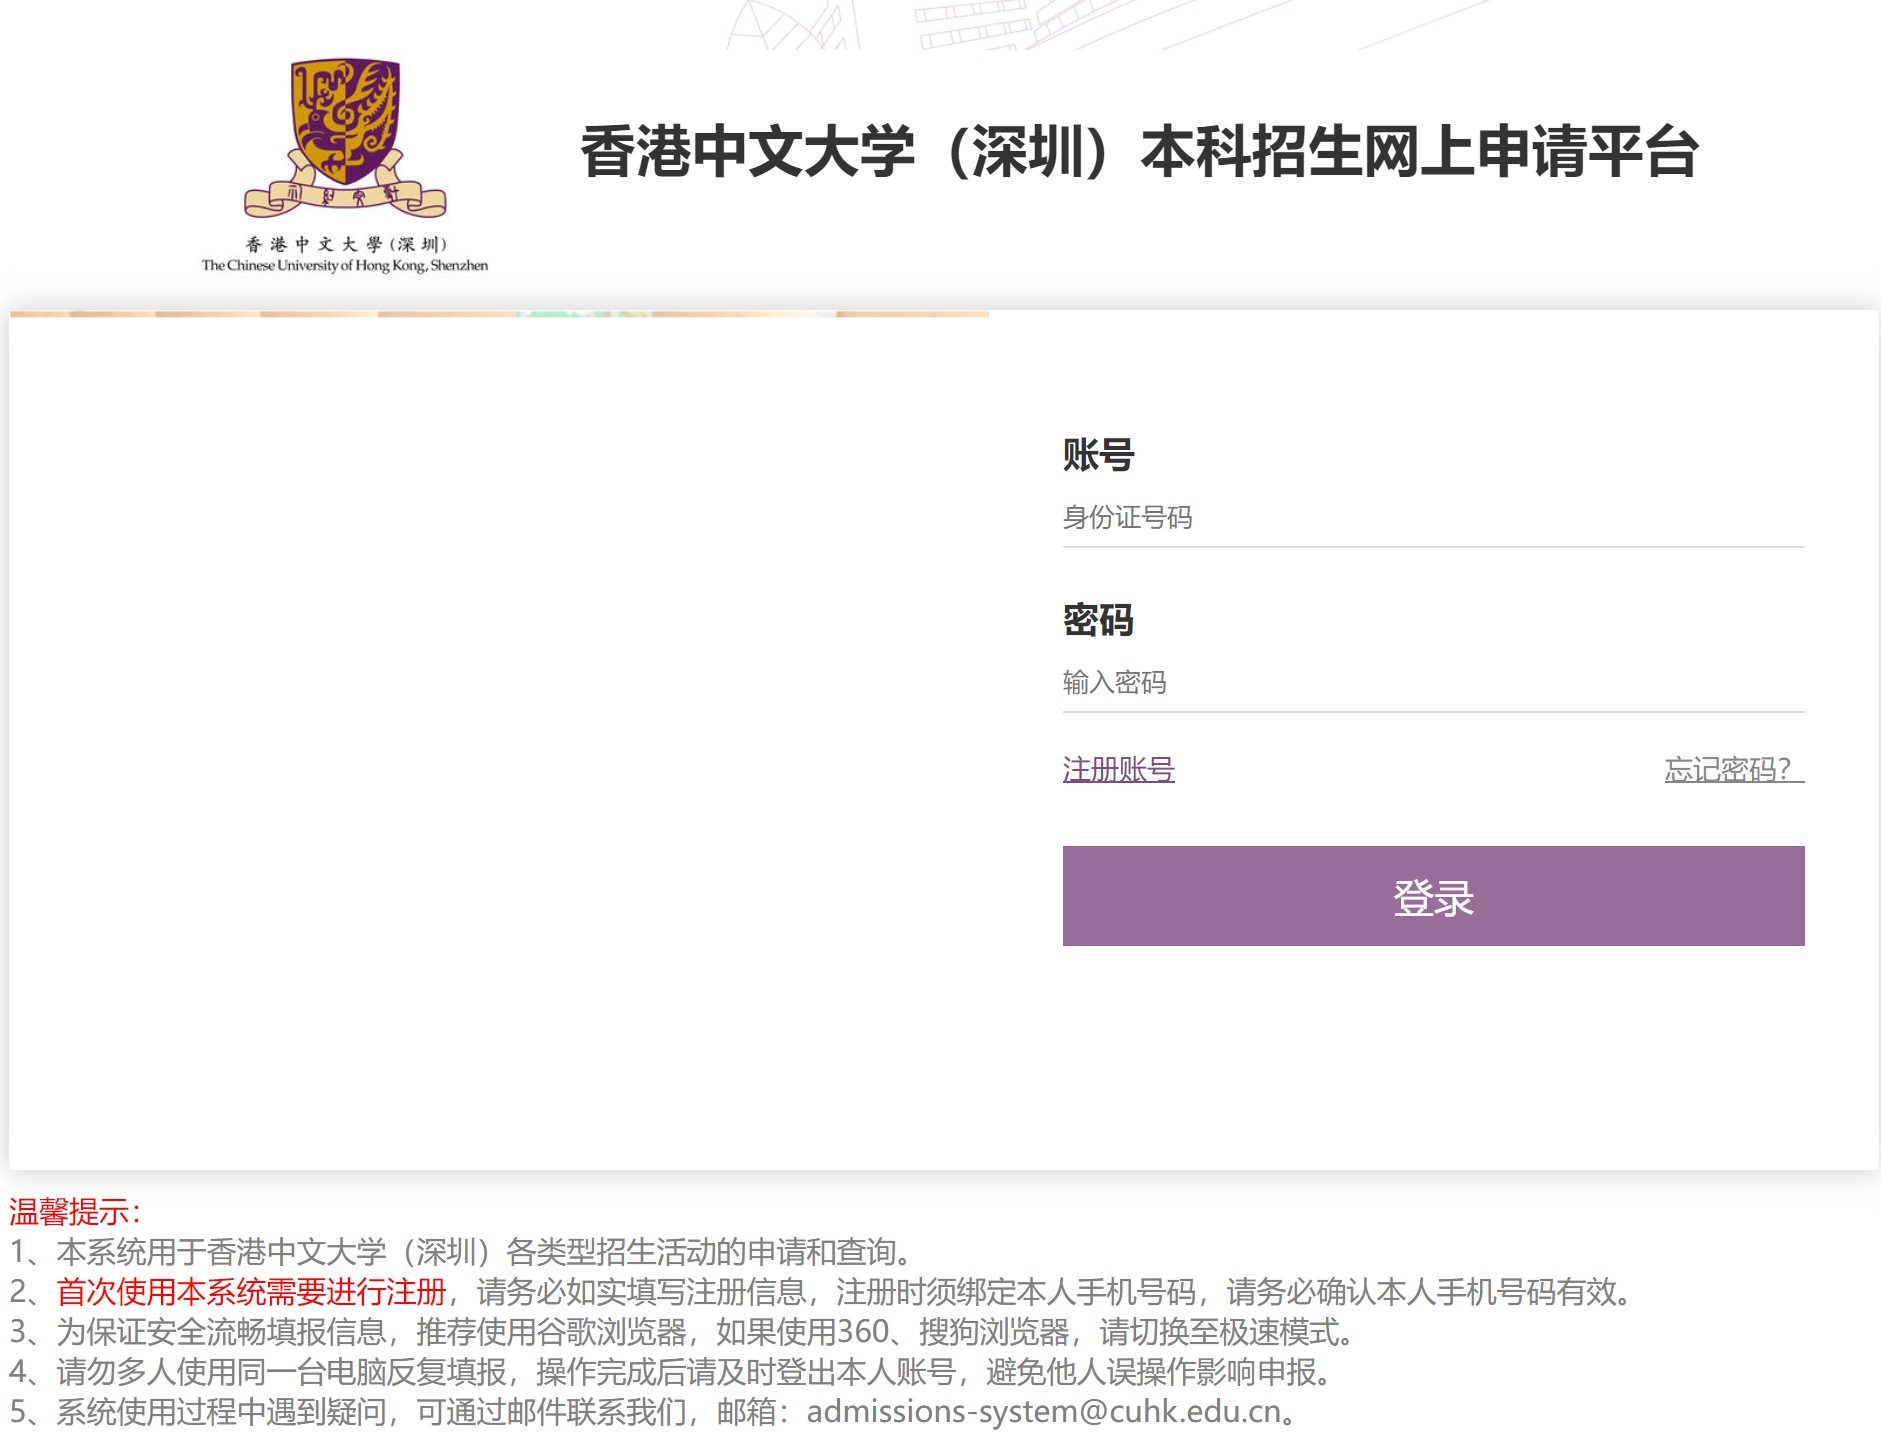1881x1432 pixels.
Task: Click the admissions-system@cuhk.edu.cn email address
Action: point(1043,1412)
